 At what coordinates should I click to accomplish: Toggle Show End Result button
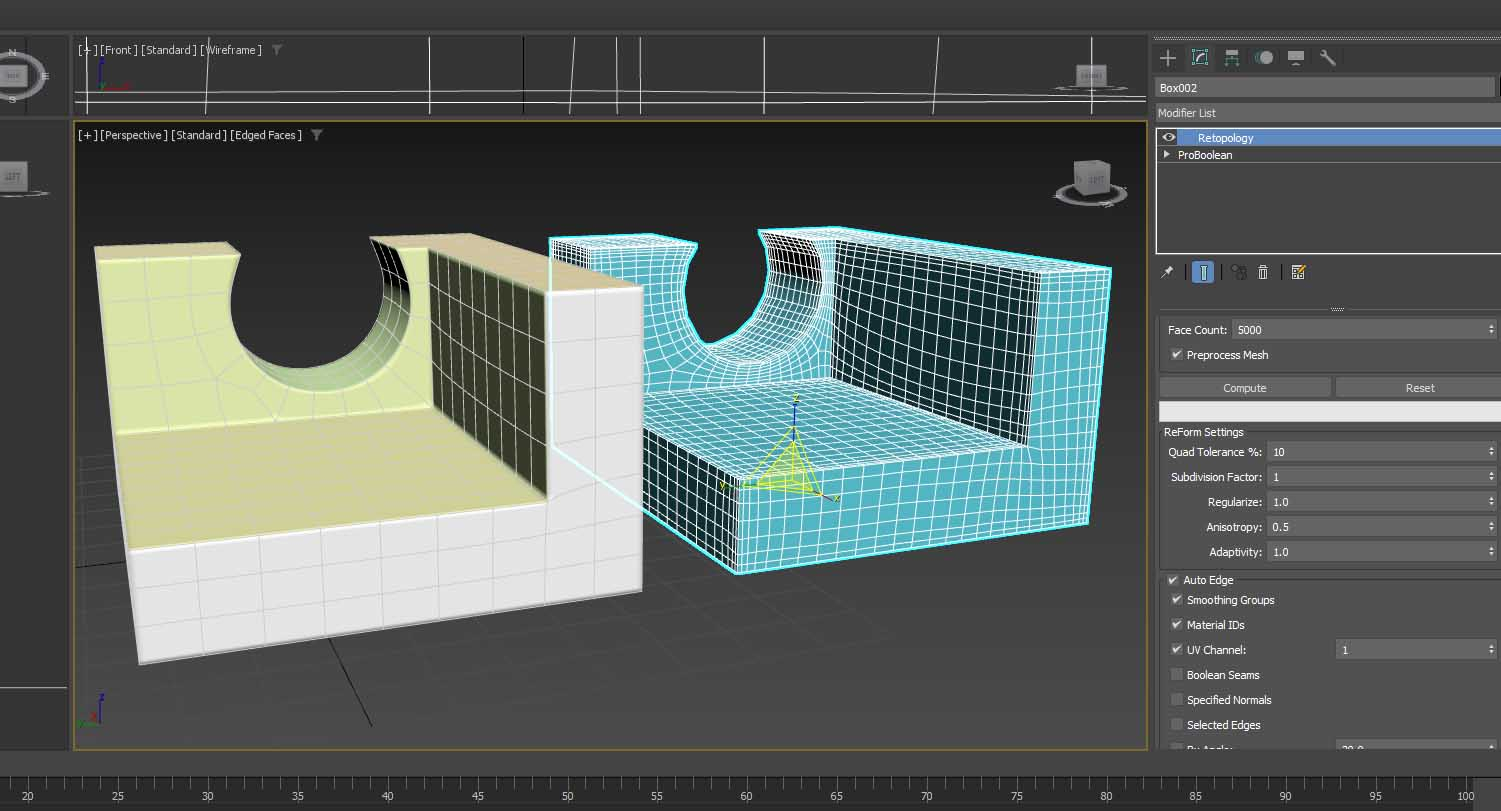pos(1203,272)
